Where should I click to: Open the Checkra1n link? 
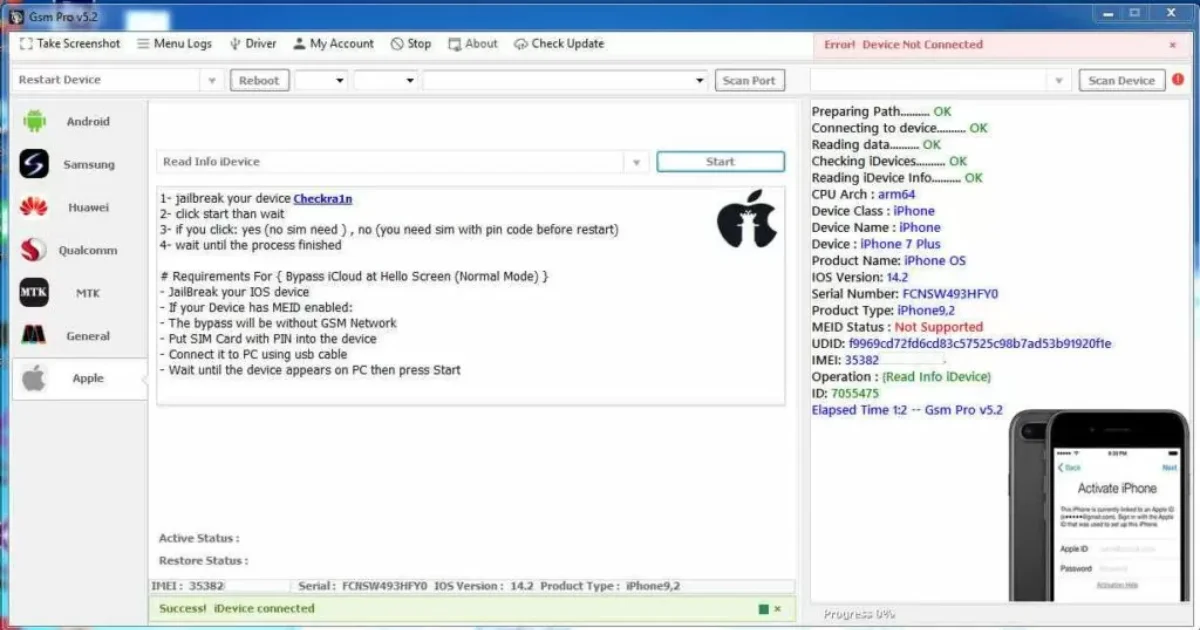pos(323,199)
